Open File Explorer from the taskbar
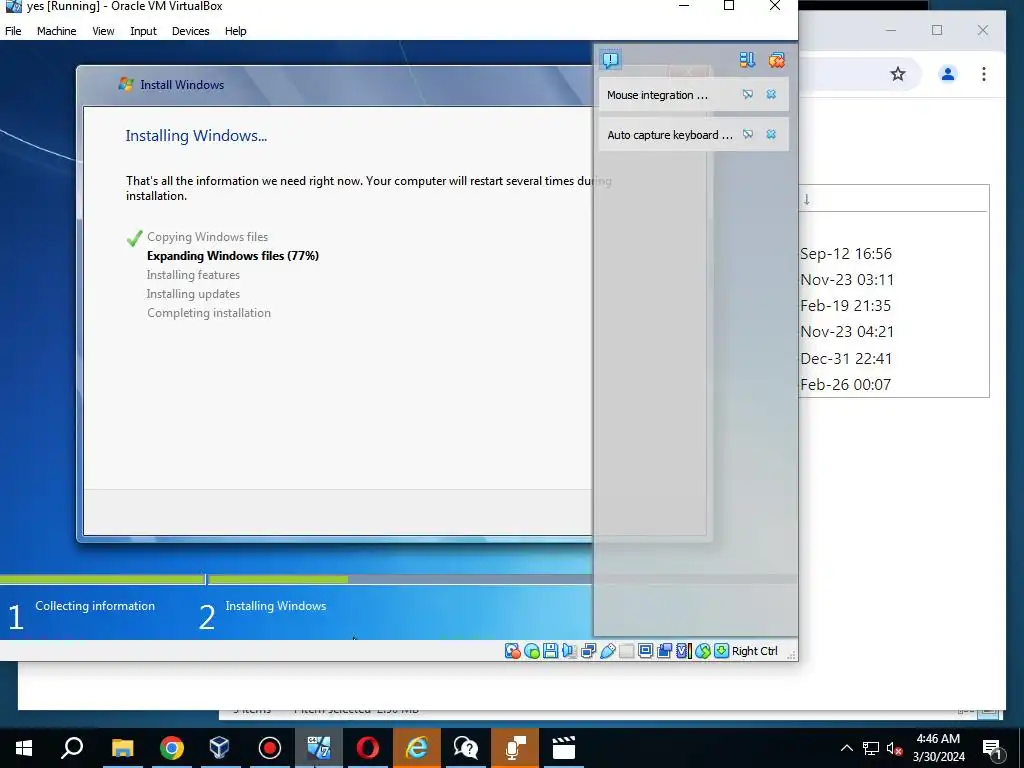This screenshot has height=768, width=1024. [122, 748]
